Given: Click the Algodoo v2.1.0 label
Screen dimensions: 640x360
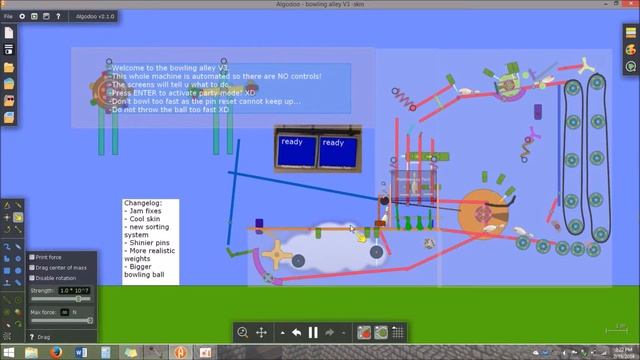Looking at the screenshot, I should 95,16.
